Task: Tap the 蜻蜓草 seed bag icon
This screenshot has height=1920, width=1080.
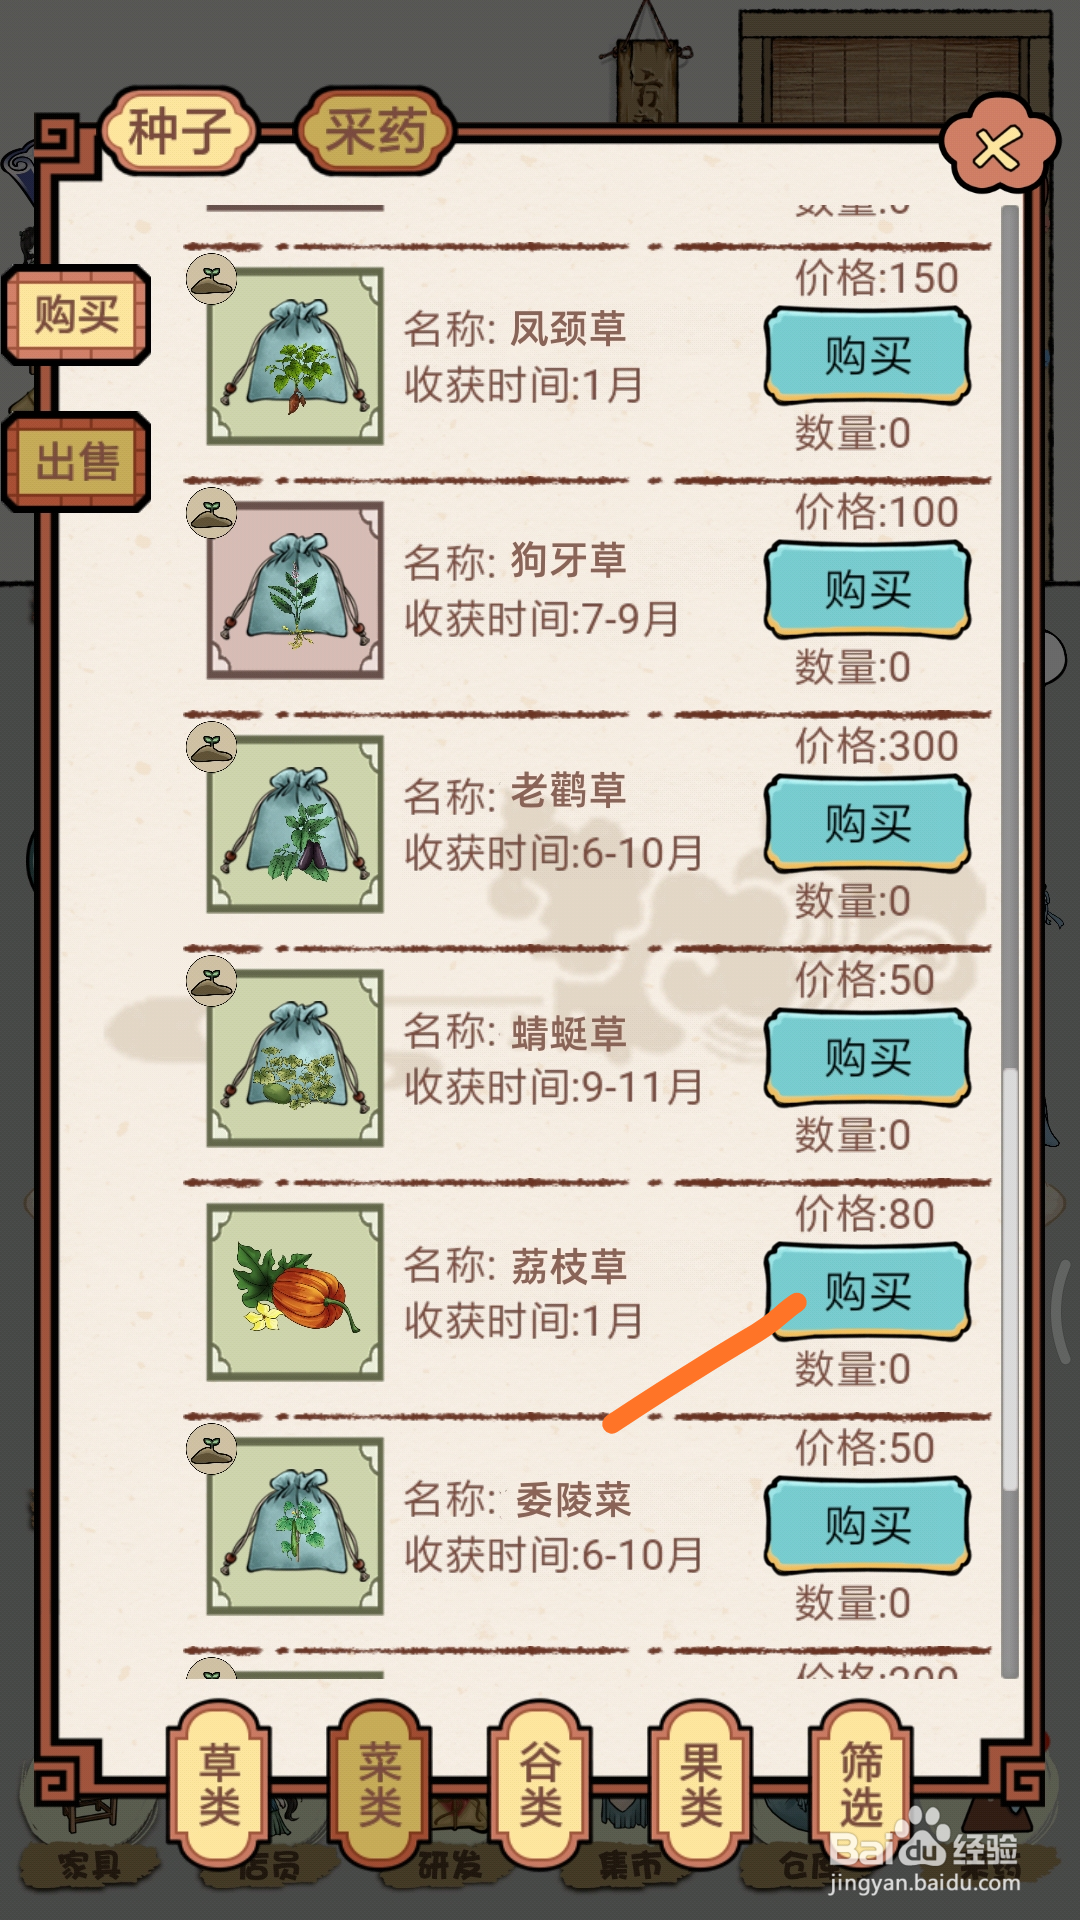Action: (x=295, y=1058)
